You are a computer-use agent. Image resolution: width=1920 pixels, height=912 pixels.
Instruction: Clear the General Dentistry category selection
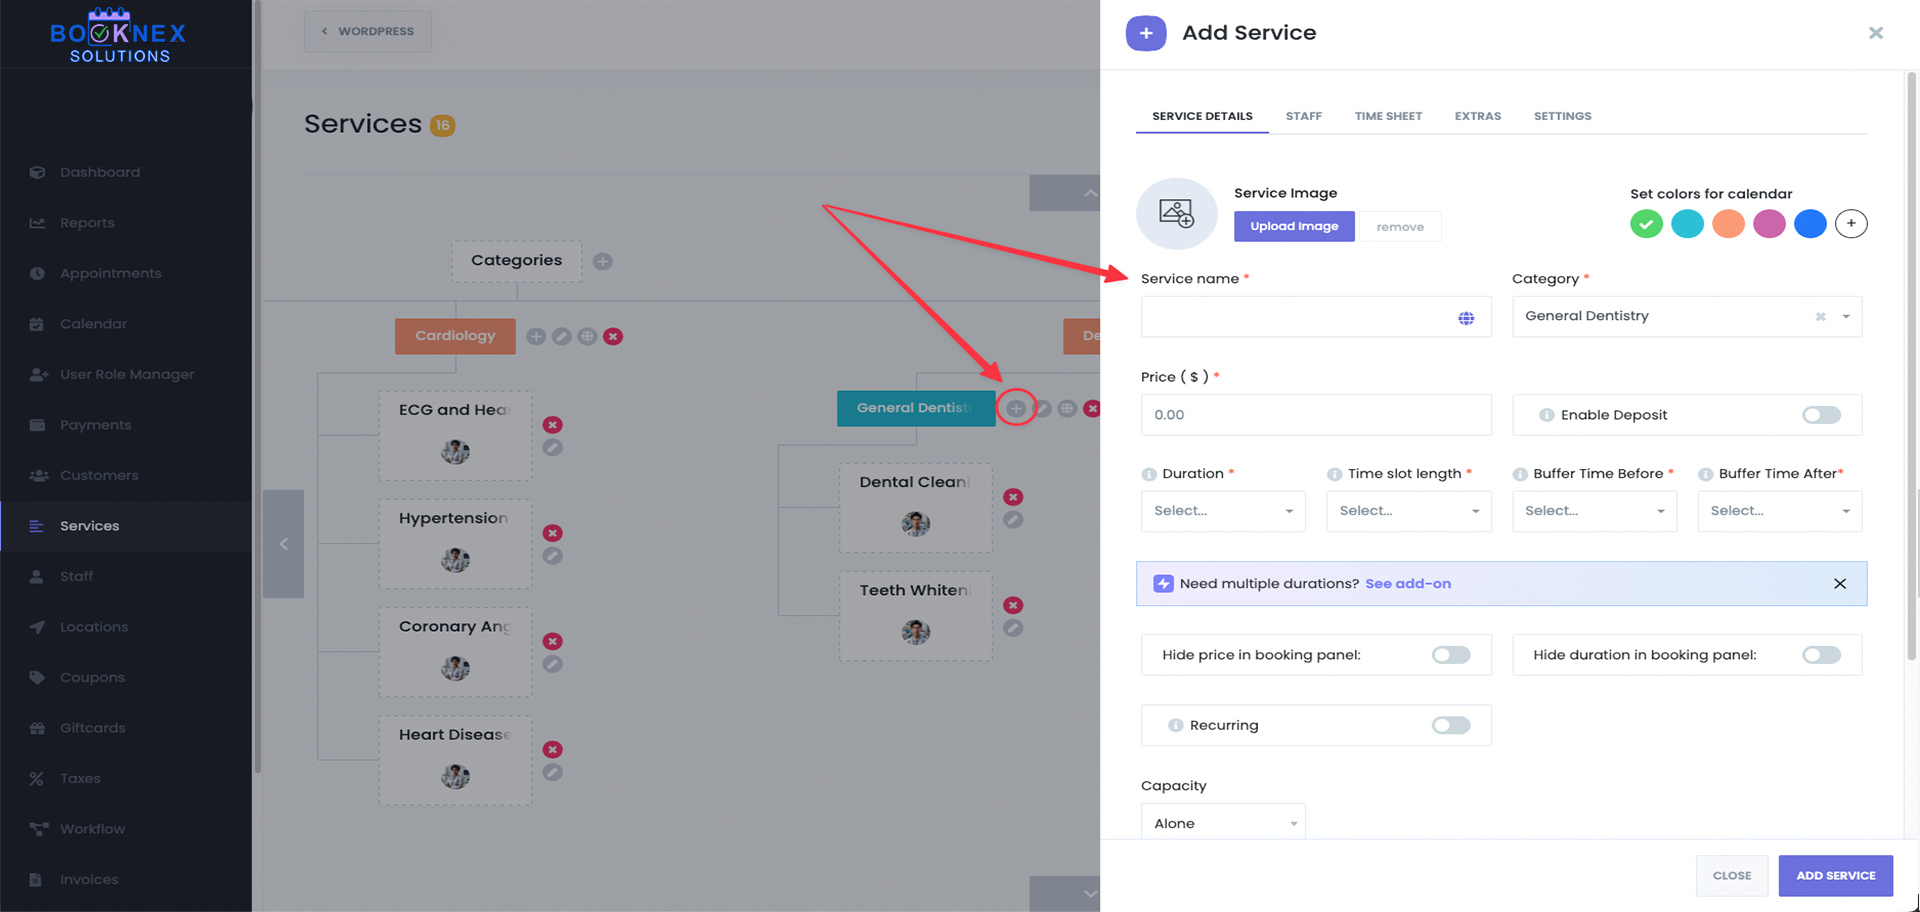1820,317
